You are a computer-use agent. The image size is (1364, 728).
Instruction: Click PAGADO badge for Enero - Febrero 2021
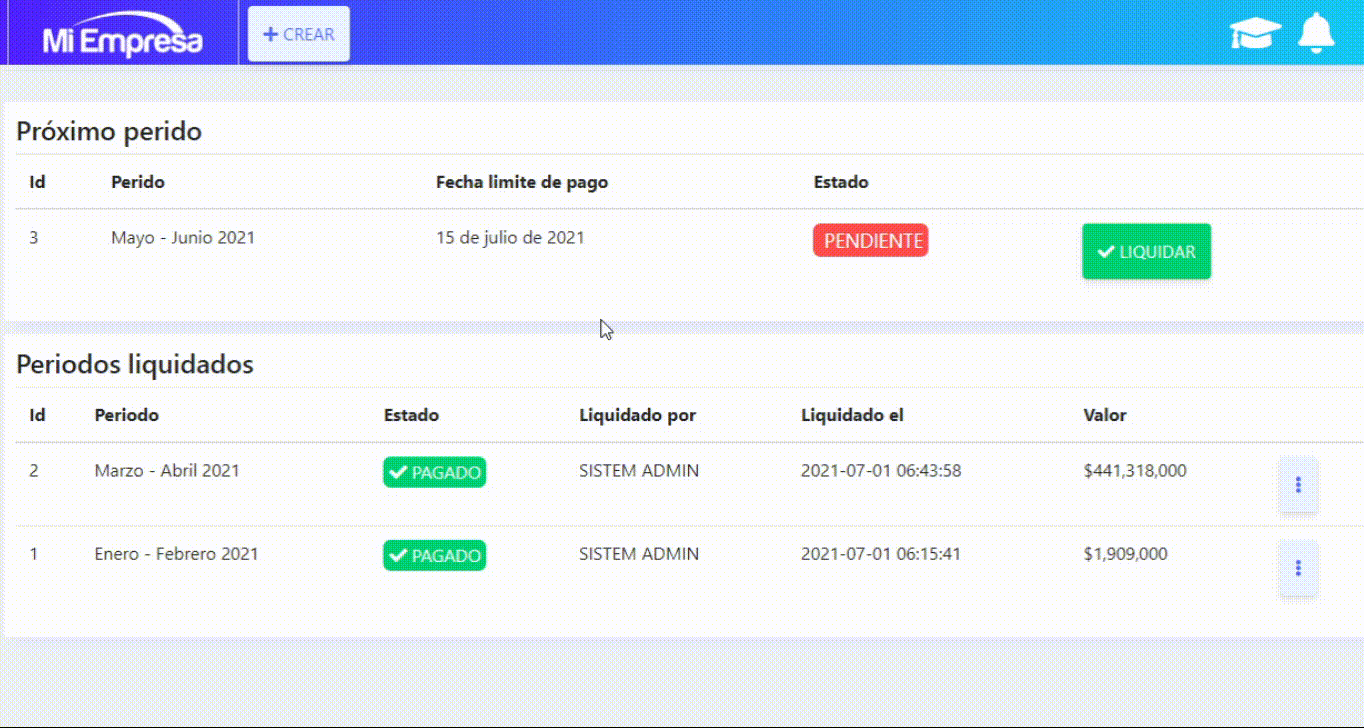point(434,556)
